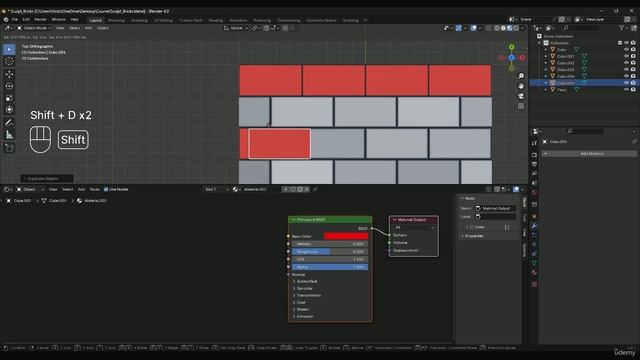Image resolution: width=640 pixels, height=360 pixels.
Task: Open the All target dropdown in Material Output
Action: (414, 227)
